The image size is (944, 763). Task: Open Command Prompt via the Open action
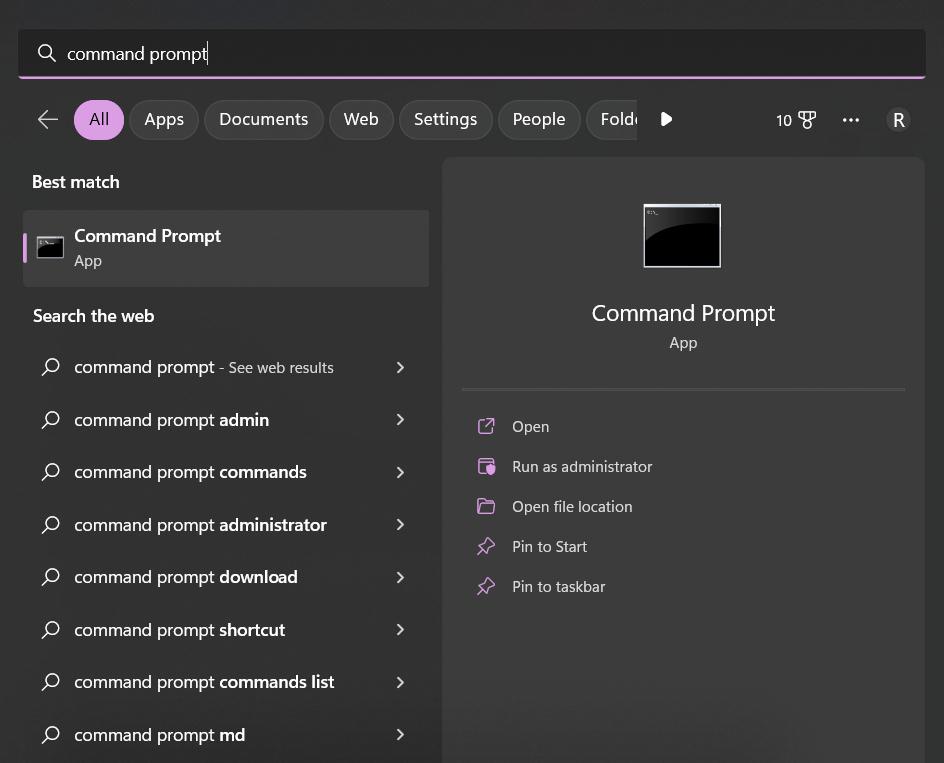(x=530, y=427)
